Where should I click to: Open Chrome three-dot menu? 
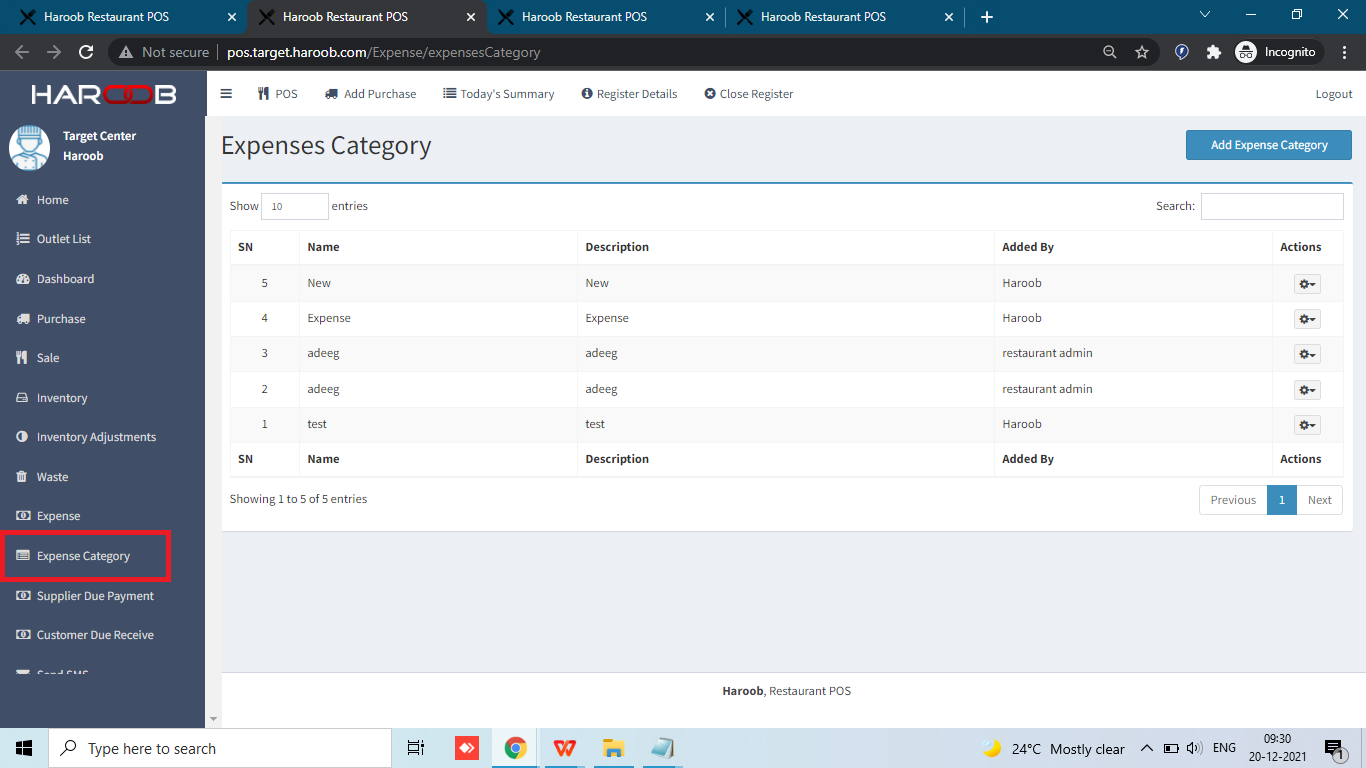[x=1345, y=52]
